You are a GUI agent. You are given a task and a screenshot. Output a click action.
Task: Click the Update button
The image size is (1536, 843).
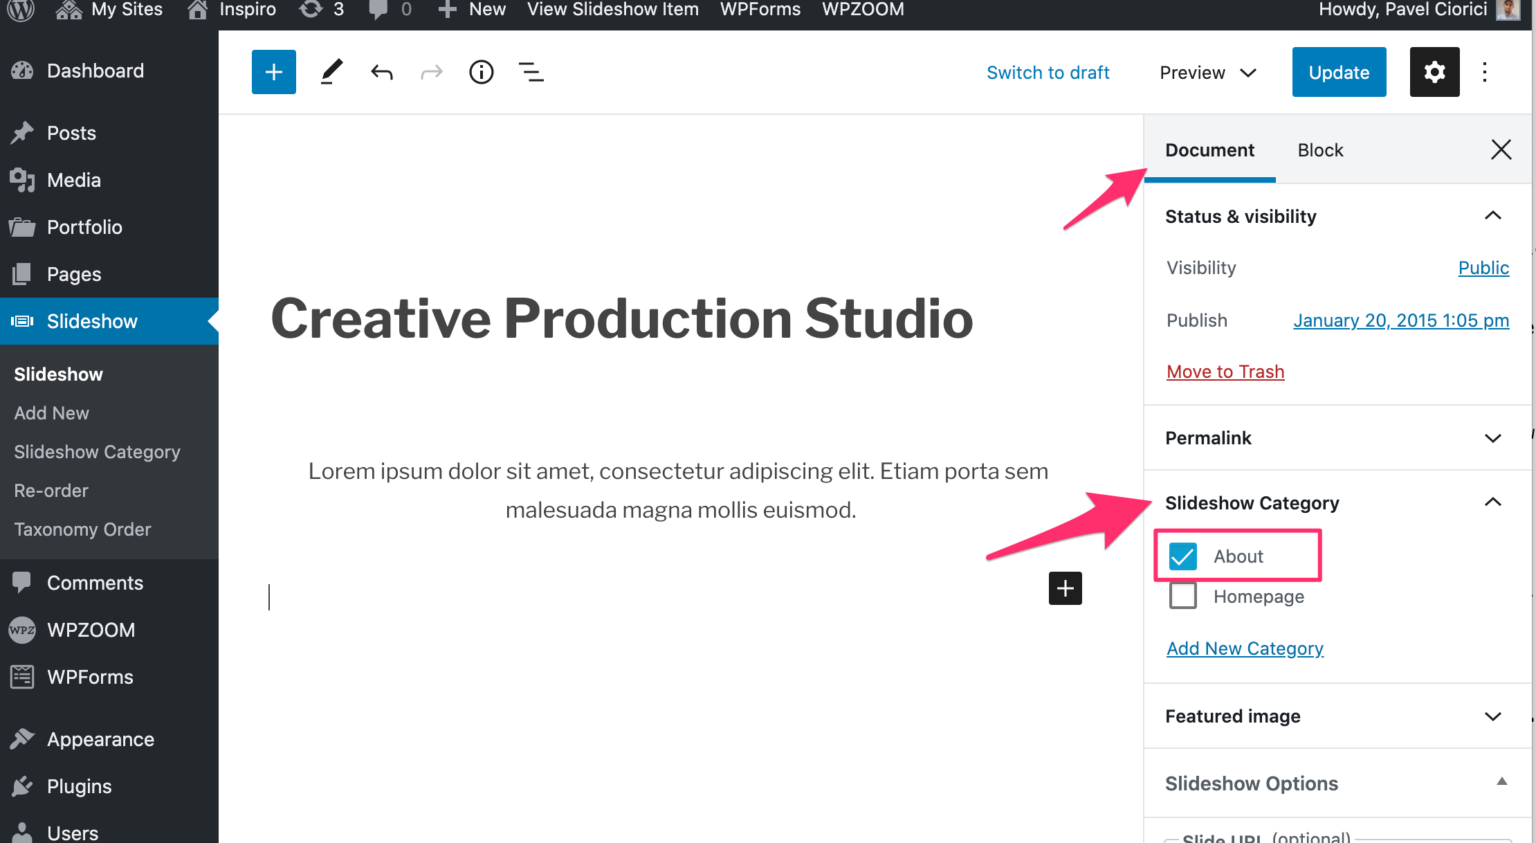coord(1339,72)
